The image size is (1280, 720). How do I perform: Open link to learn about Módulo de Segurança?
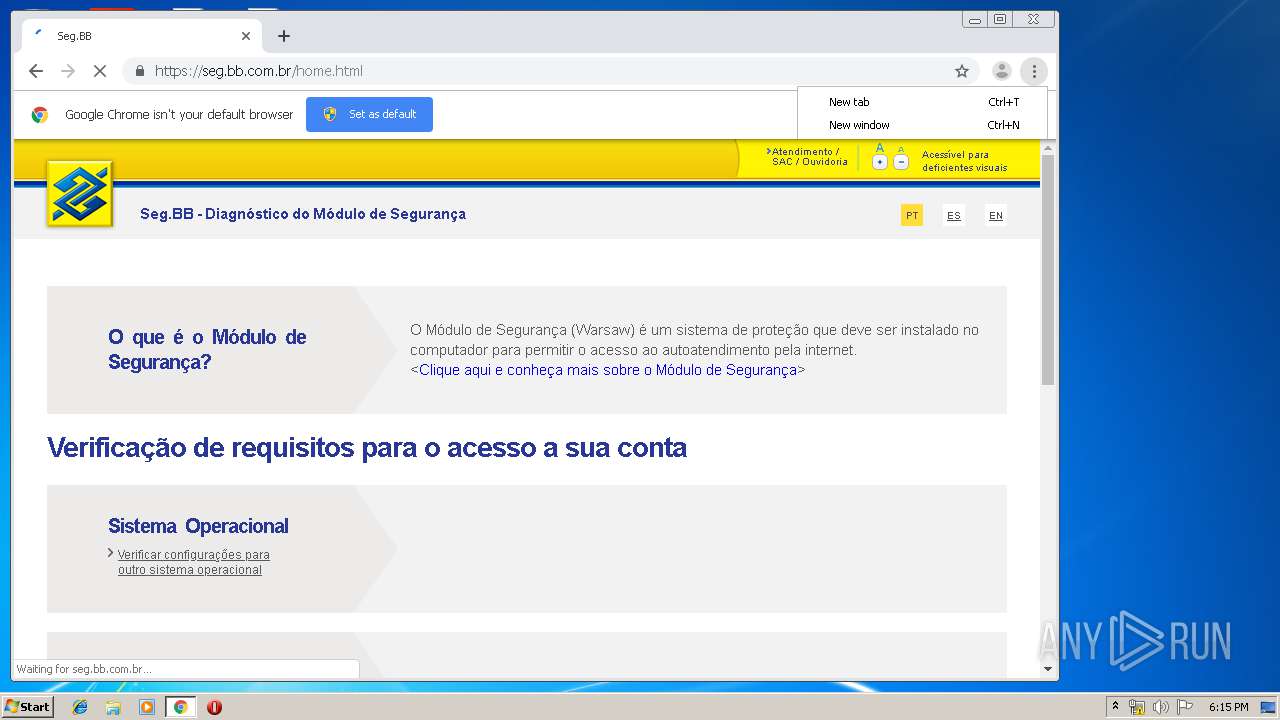[x=608, y=370]
